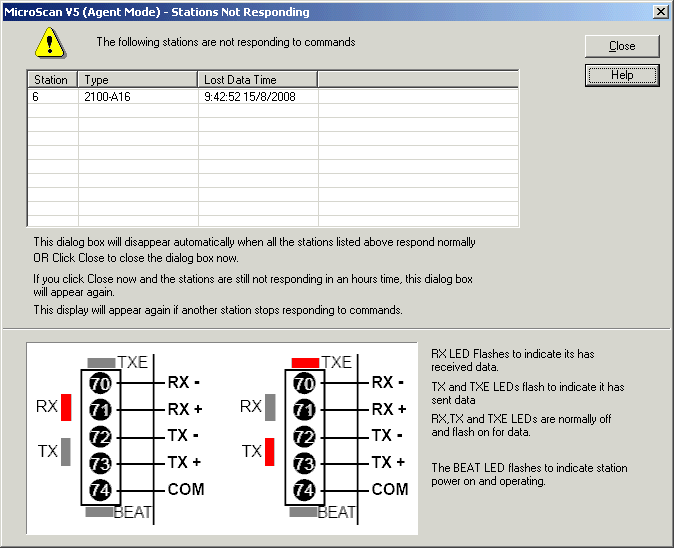Click terminal 72 in left diagram
This screenshot has height=548, width=674.
(x=100, y=437)
